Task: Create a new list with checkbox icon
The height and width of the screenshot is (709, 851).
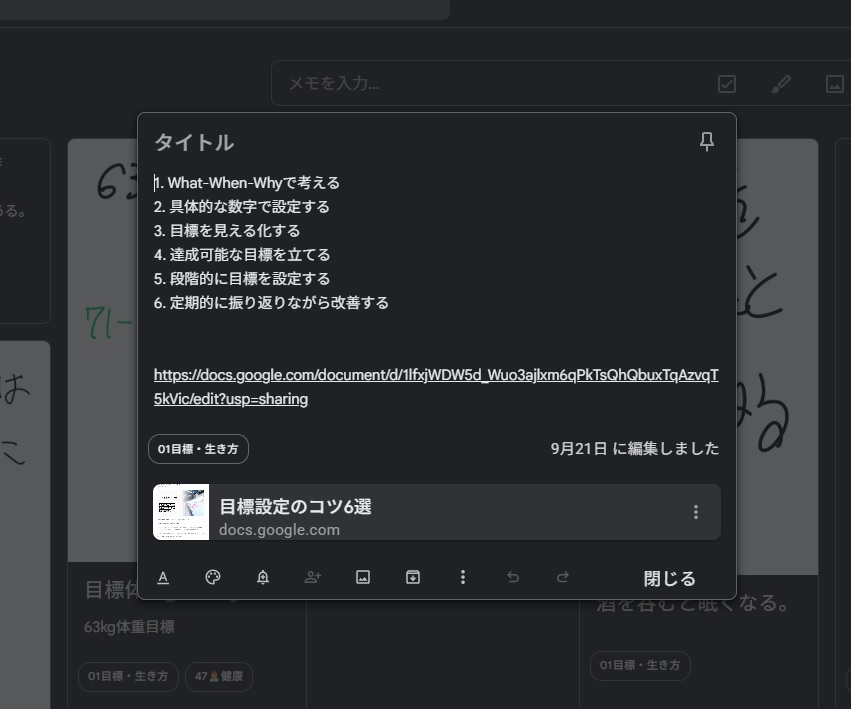Action: click(727, 84)
